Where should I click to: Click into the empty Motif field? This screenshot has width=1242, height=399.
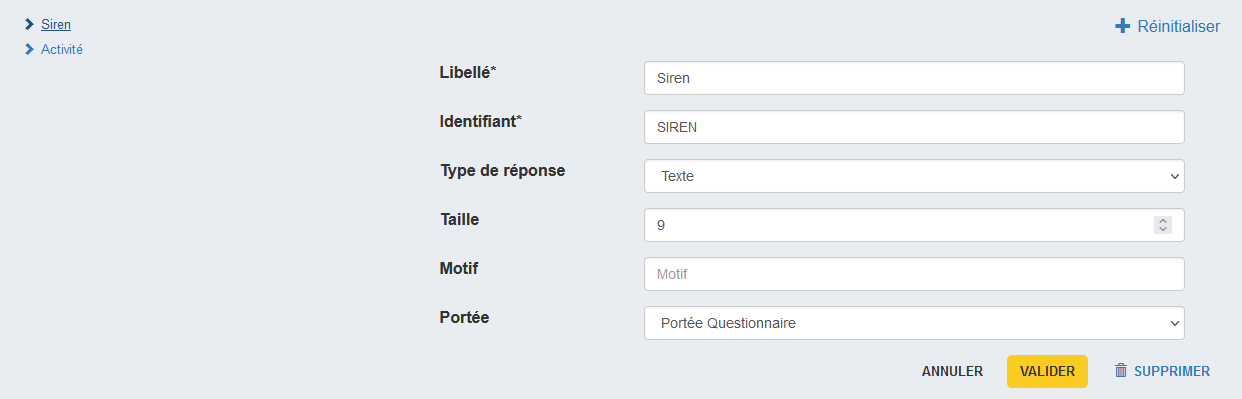click(x=914, y=274)
